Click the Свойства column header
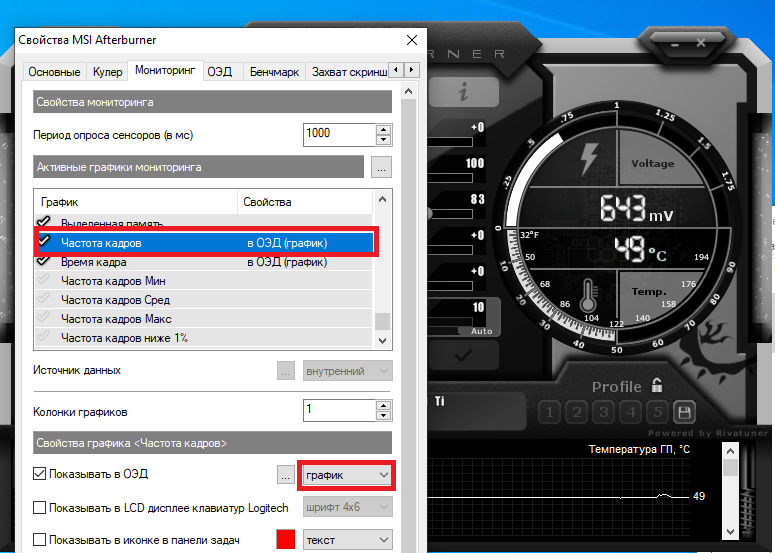This screenshot has height=553, width=775. pos(304,202)
